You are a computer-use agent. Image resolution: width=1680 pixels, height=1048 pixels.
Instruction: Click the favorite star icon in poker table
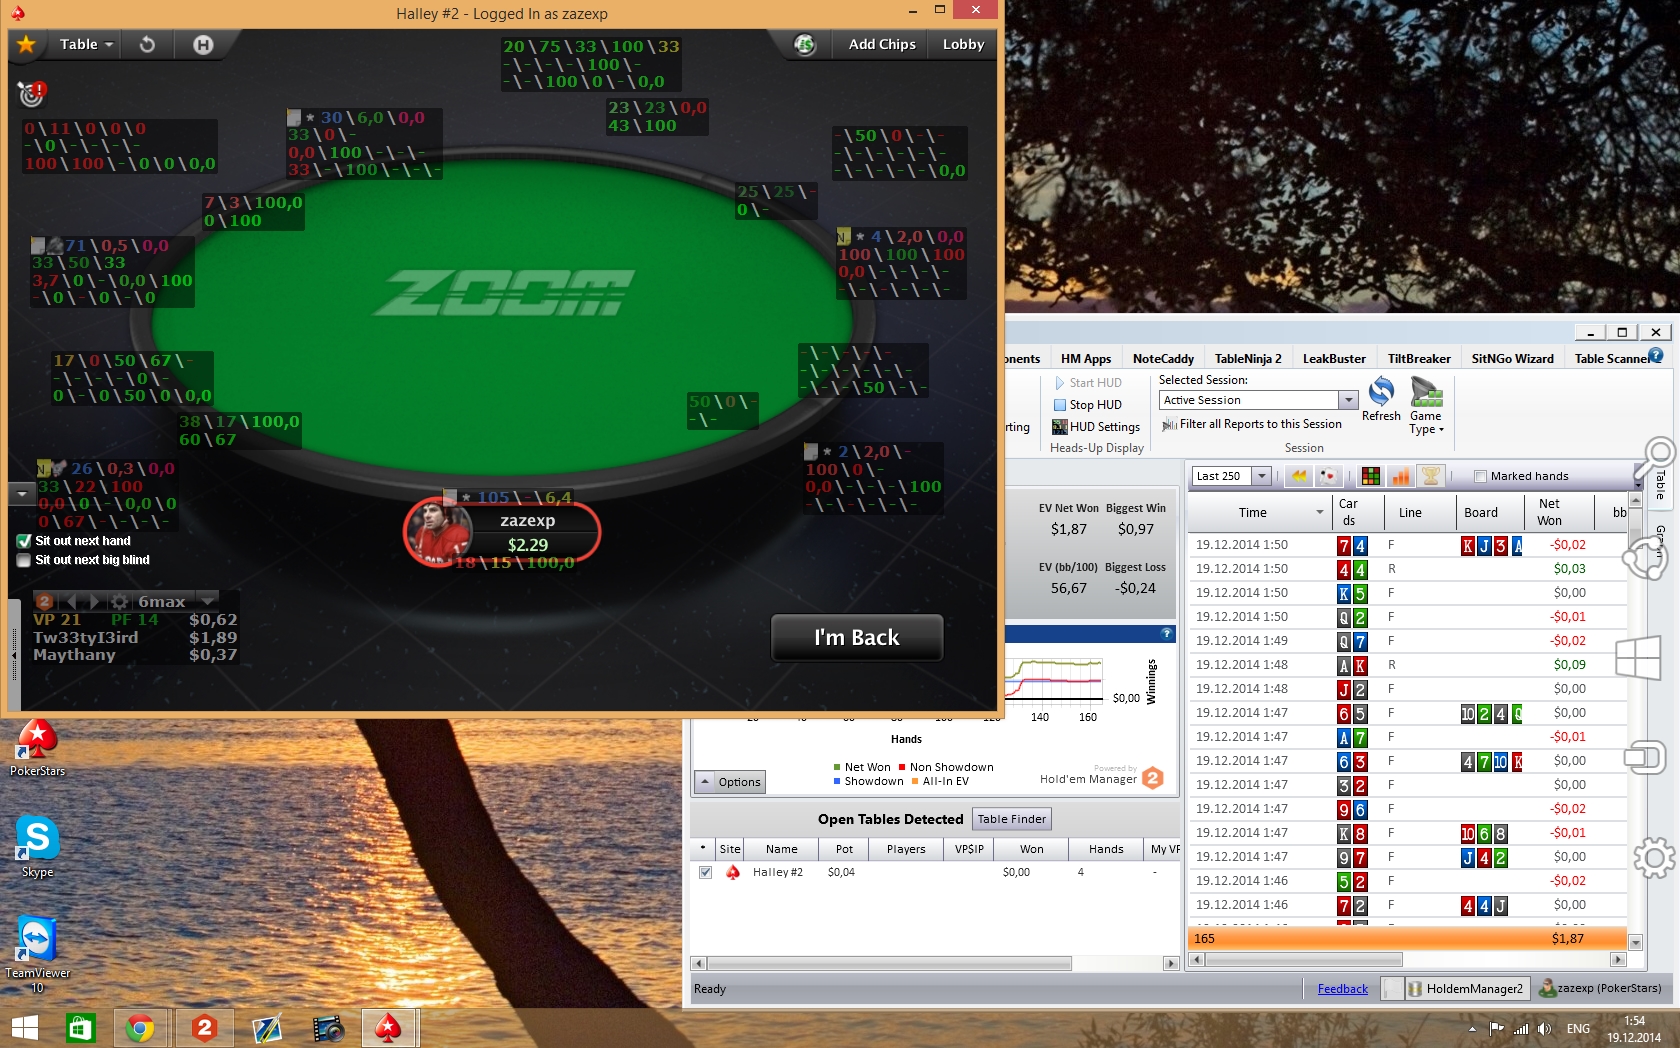pyautogui.click(x=26, y=44)
